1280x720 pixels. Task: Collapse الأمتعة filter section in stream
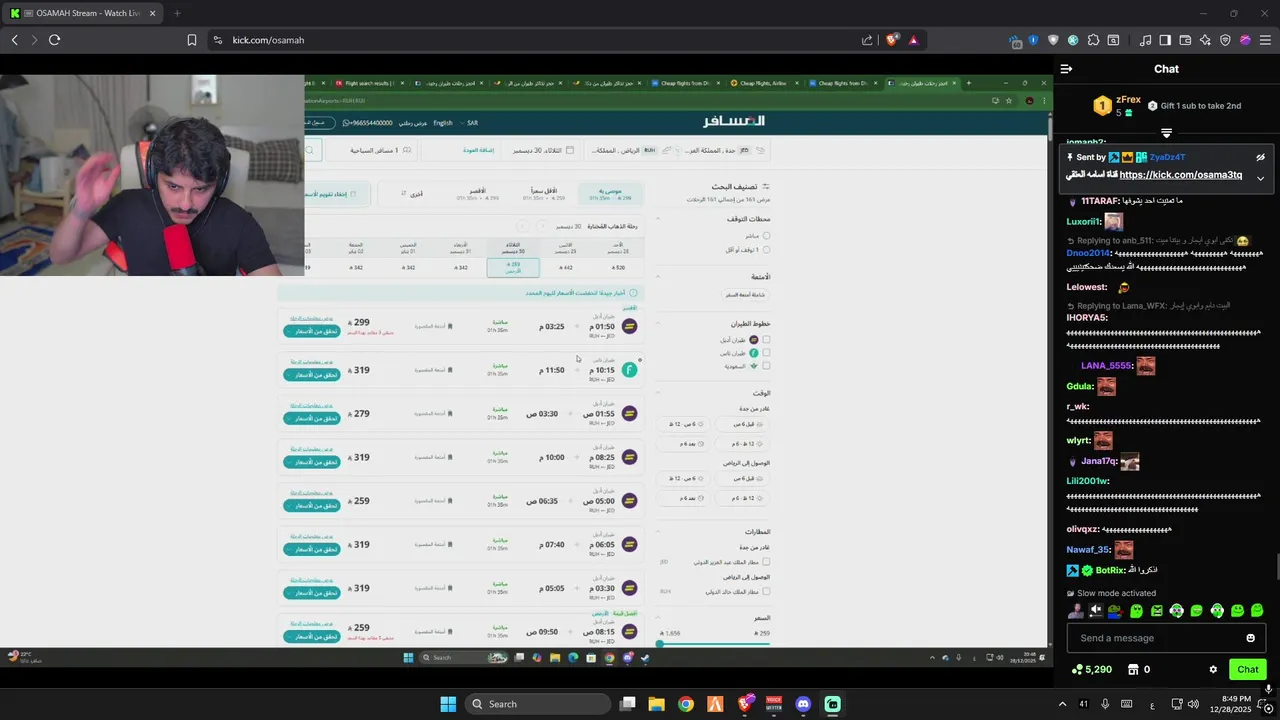[658, 276]
